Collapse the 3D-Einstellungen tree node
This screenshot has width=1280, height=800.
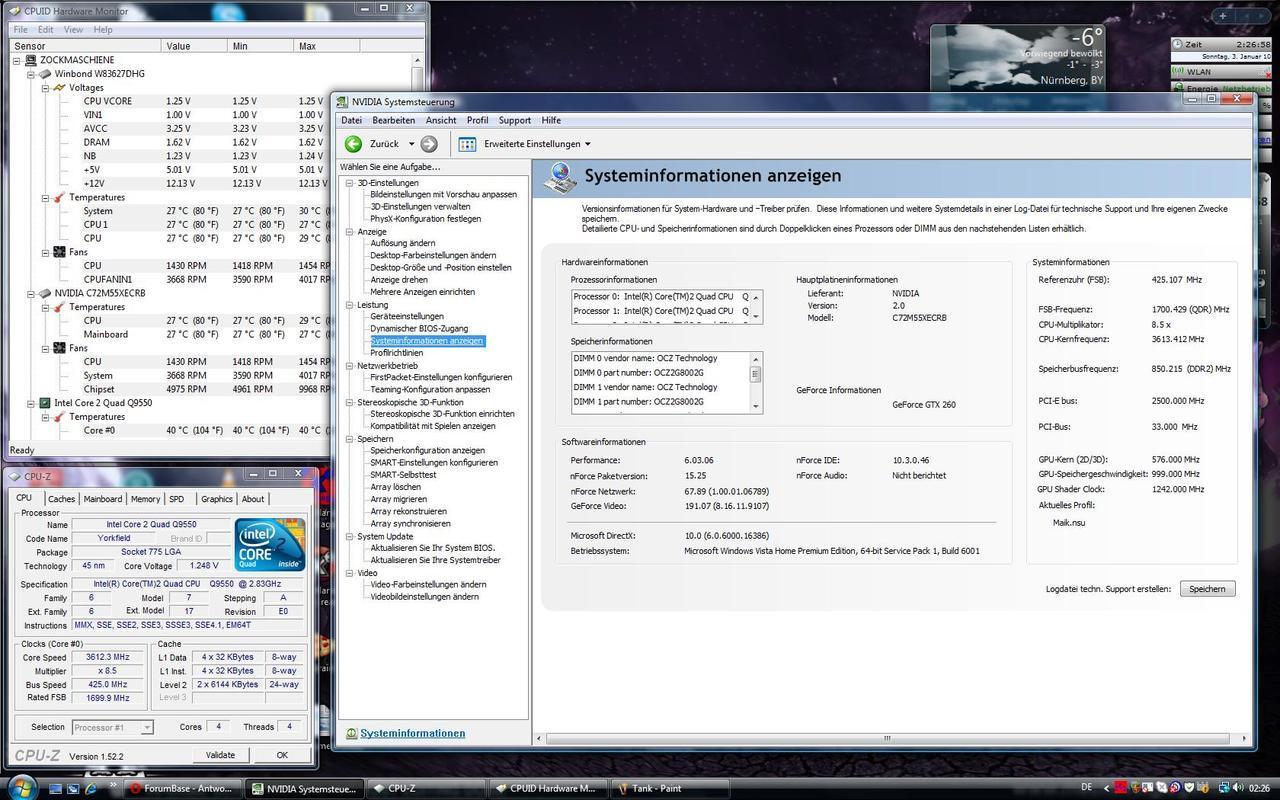pos(349,183)
